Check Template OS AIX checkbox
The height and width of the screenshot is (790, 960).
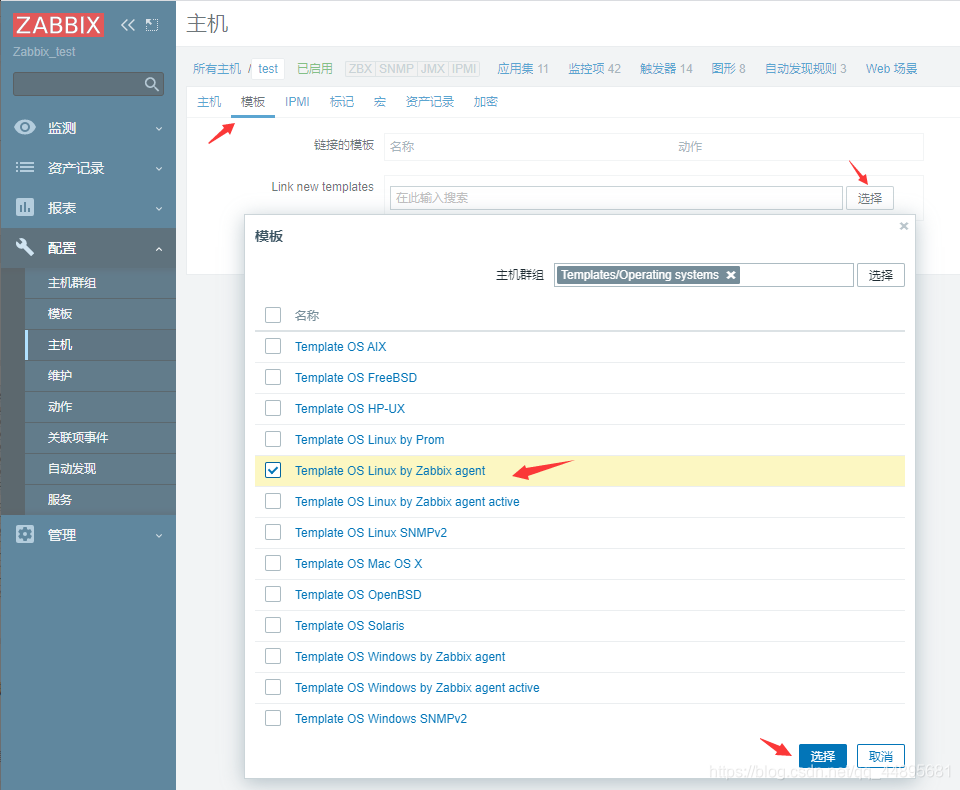[x=273, y=346]
